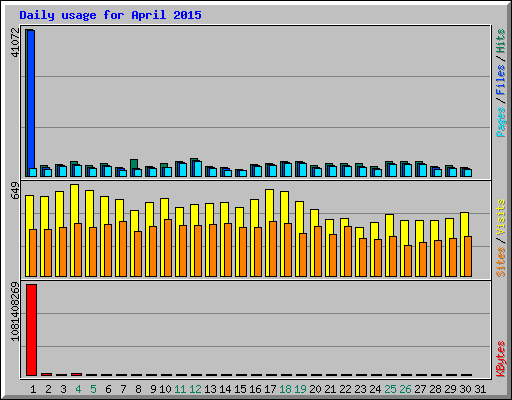Click the green 'Hits' legend label

click(501, 41)
